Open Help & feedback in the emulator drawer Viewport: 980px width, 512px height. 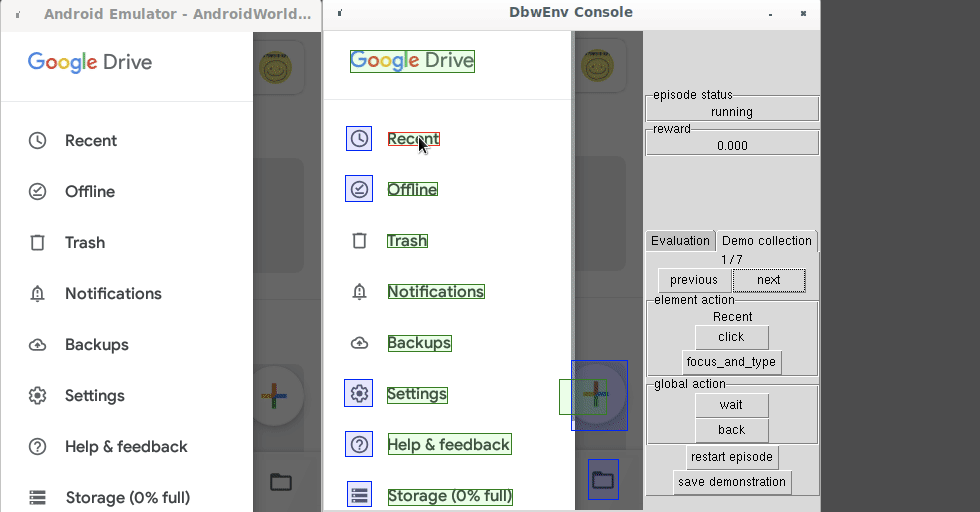[x=127, y=446]
